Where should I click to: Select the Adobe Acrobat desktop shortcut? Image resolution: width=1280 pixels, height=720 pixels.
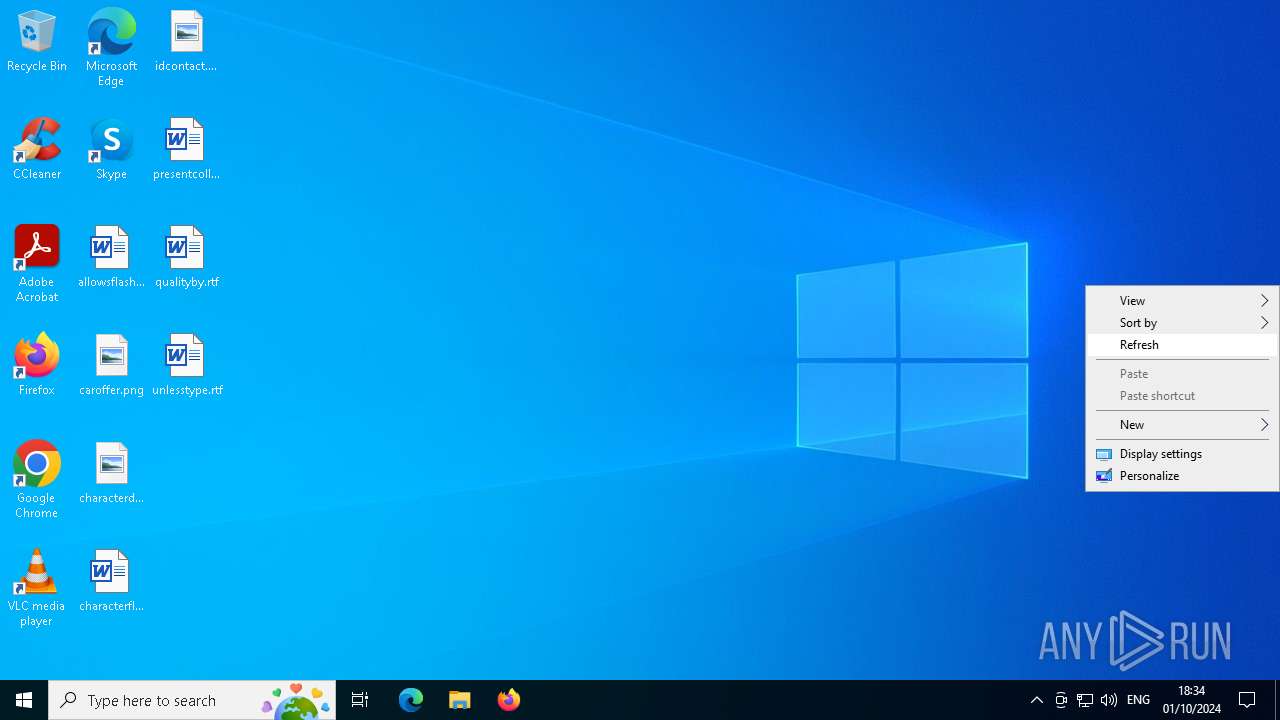pos(37,264)
